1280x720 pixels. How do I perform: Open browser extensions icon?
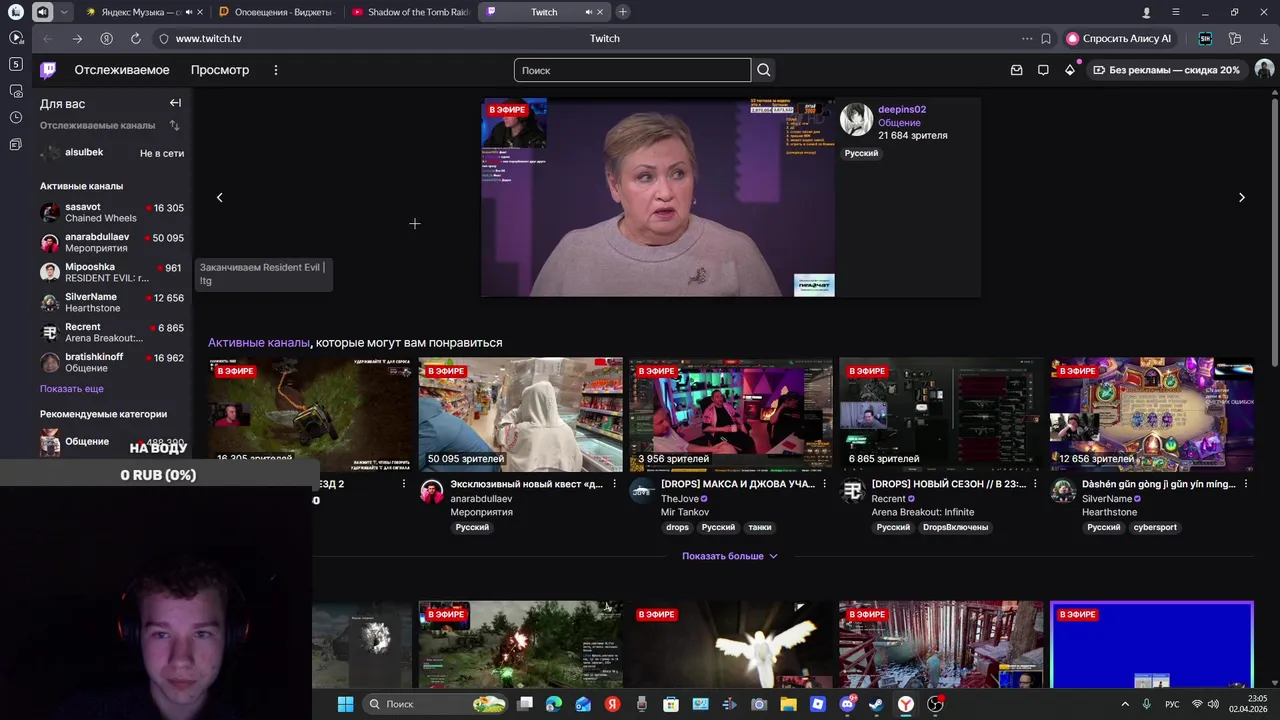pyautogui.click(x=1235, y=38)
